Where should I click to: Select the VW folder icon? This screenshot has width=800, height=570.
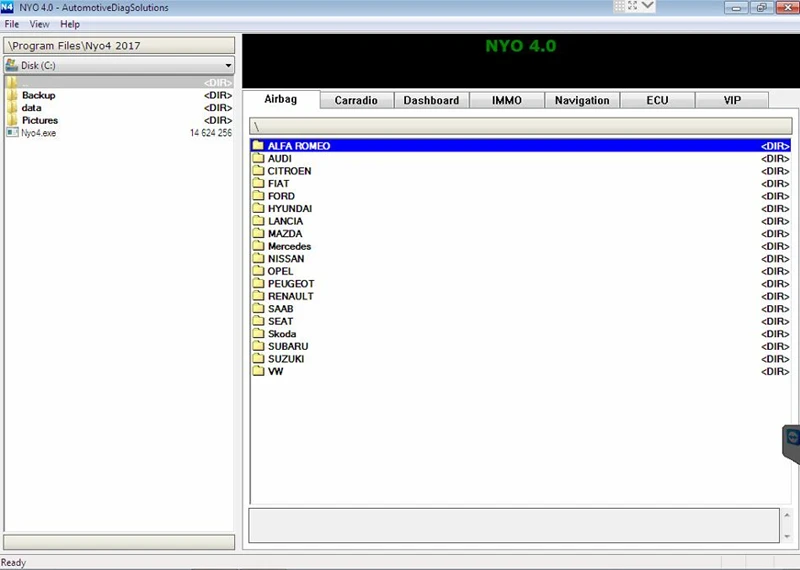coord(258,370)
